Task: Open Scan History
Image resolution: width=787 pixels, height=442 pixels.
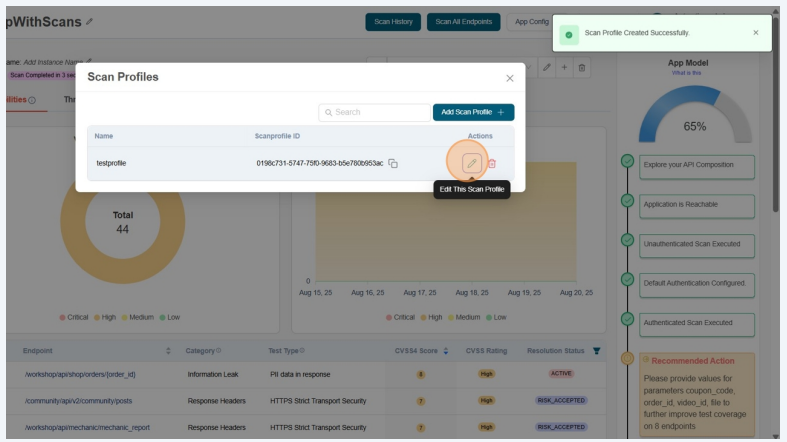Action: click(x=393, y=22)
